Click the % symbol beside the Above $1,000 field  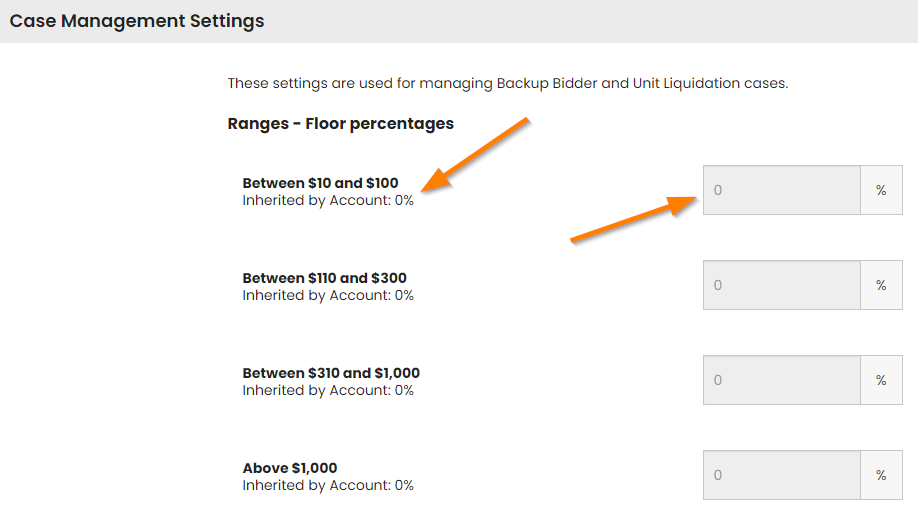[881, 475]
